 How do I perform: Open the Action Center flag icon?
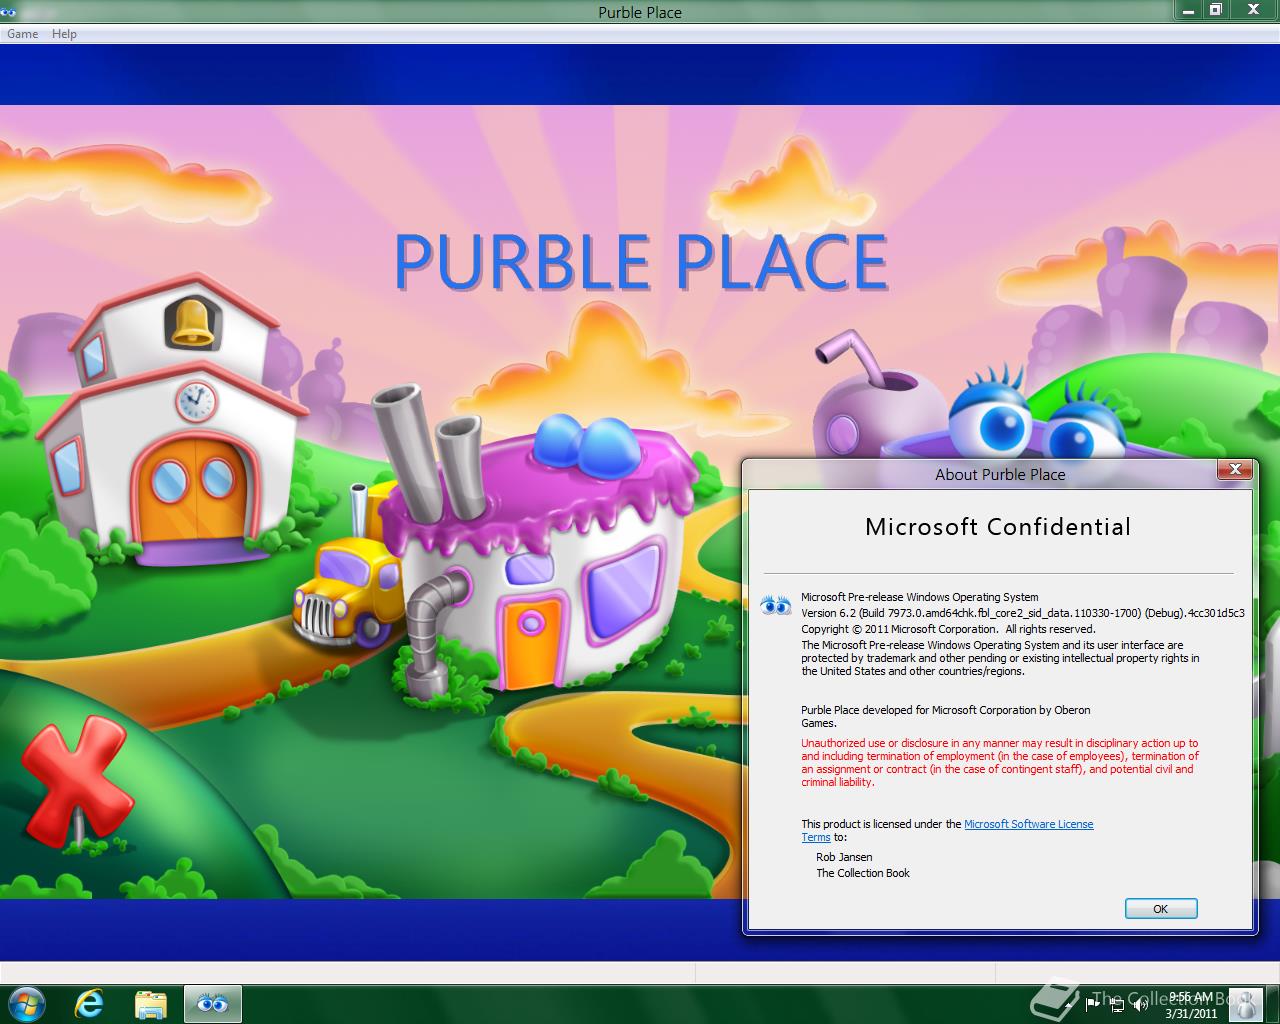1092,1005
